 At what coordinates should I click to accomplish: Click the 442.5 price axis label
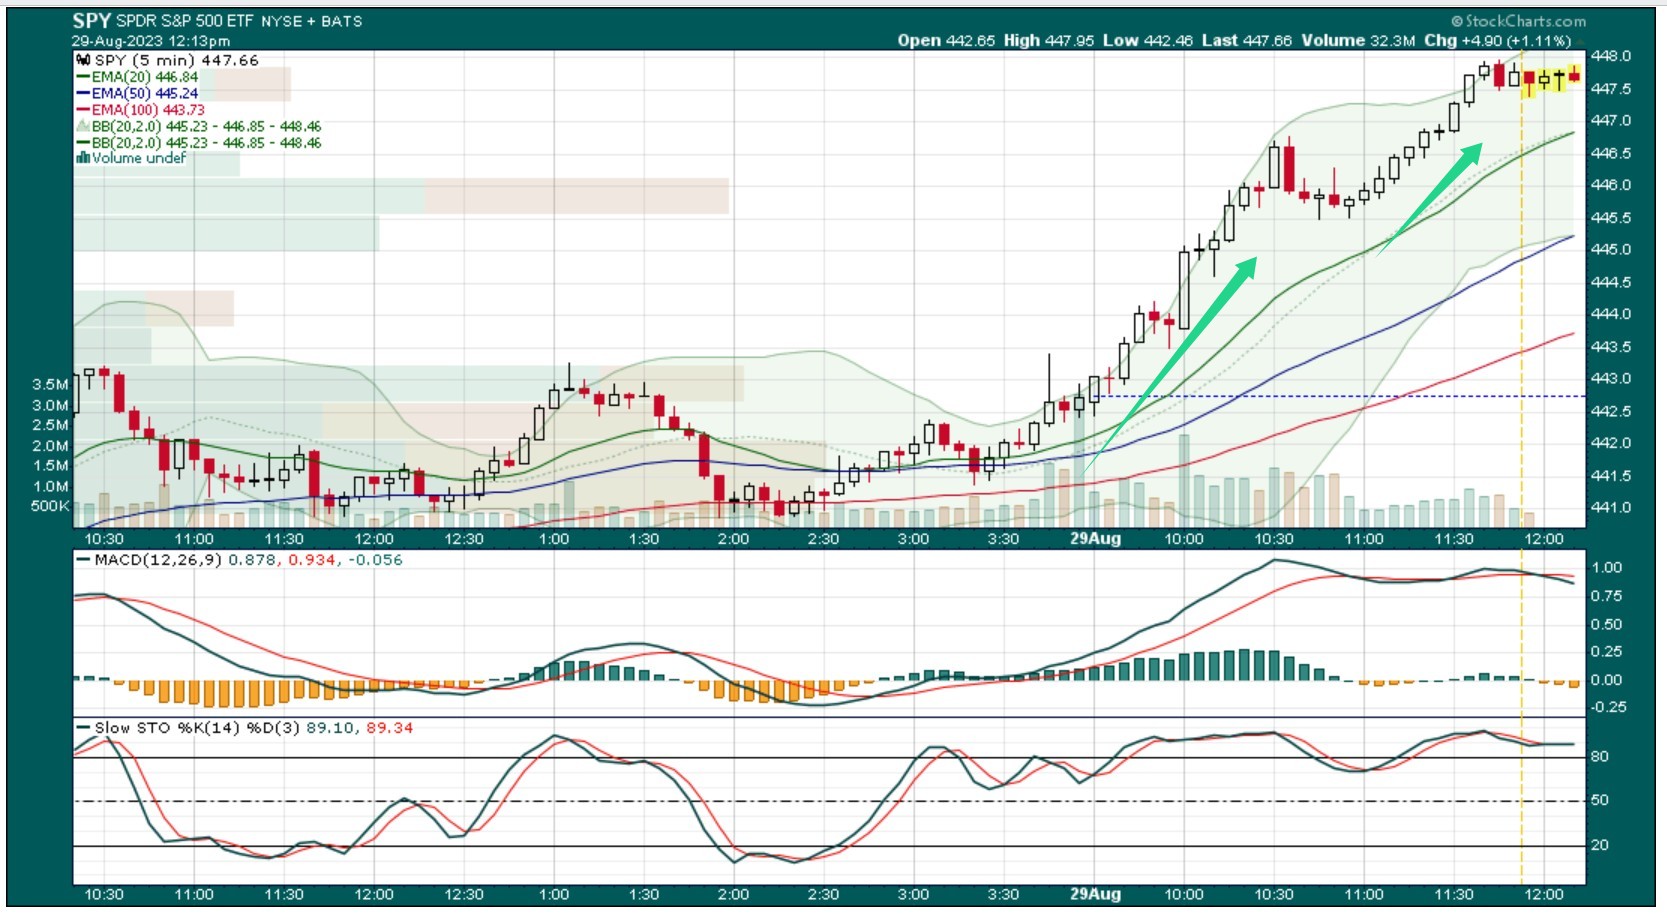(x=1610, y=411)
